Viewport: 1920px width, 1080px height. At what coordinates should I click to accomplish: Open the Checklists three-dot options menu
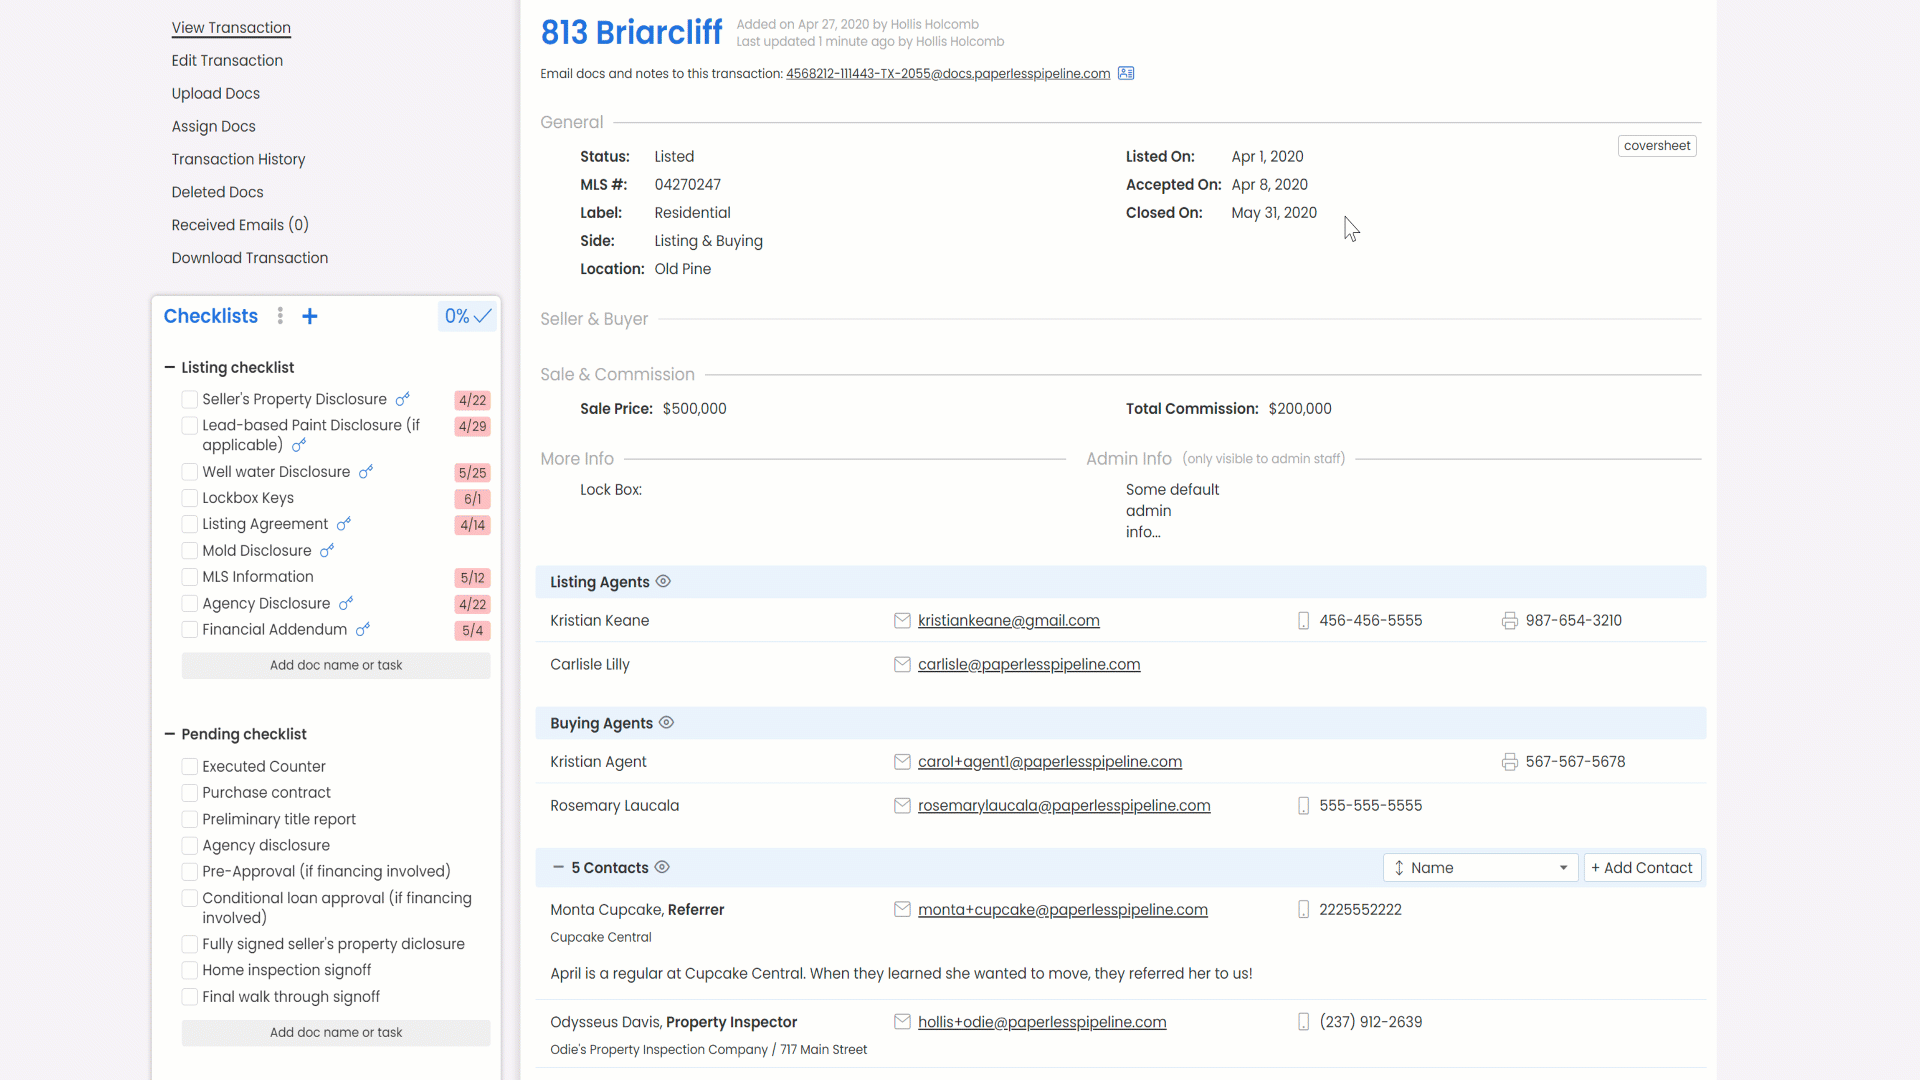[x=280, y=316]
